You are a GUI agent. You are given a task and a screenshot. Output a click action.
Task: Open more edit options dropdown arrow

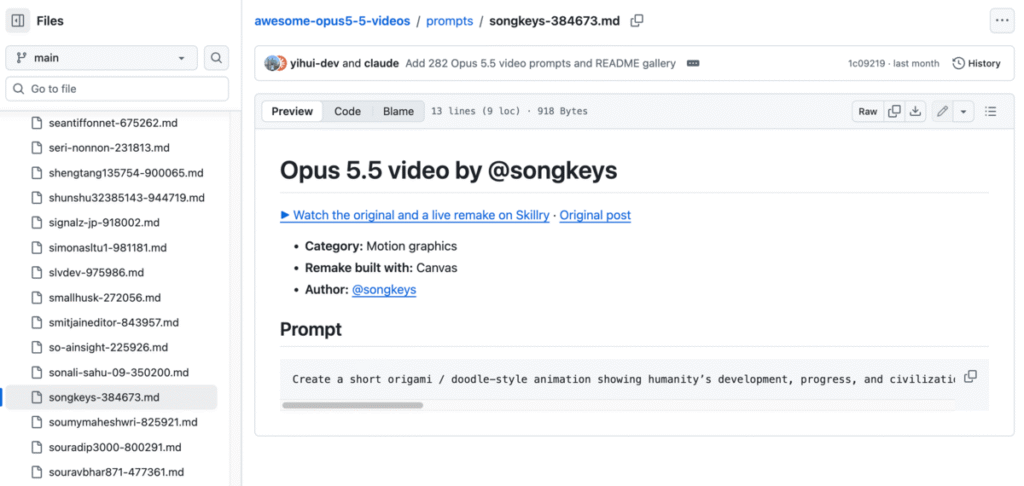963,112
